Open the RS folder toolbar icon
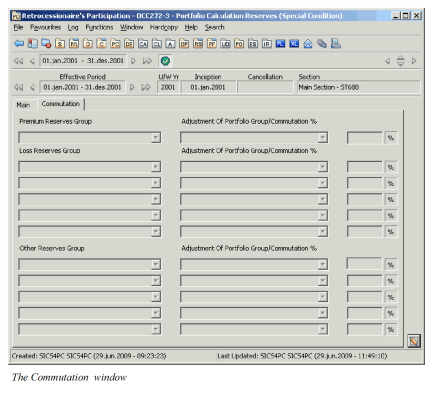Viewport: 433px width, 394px height. pyautogui.click(x=198, y=44)
